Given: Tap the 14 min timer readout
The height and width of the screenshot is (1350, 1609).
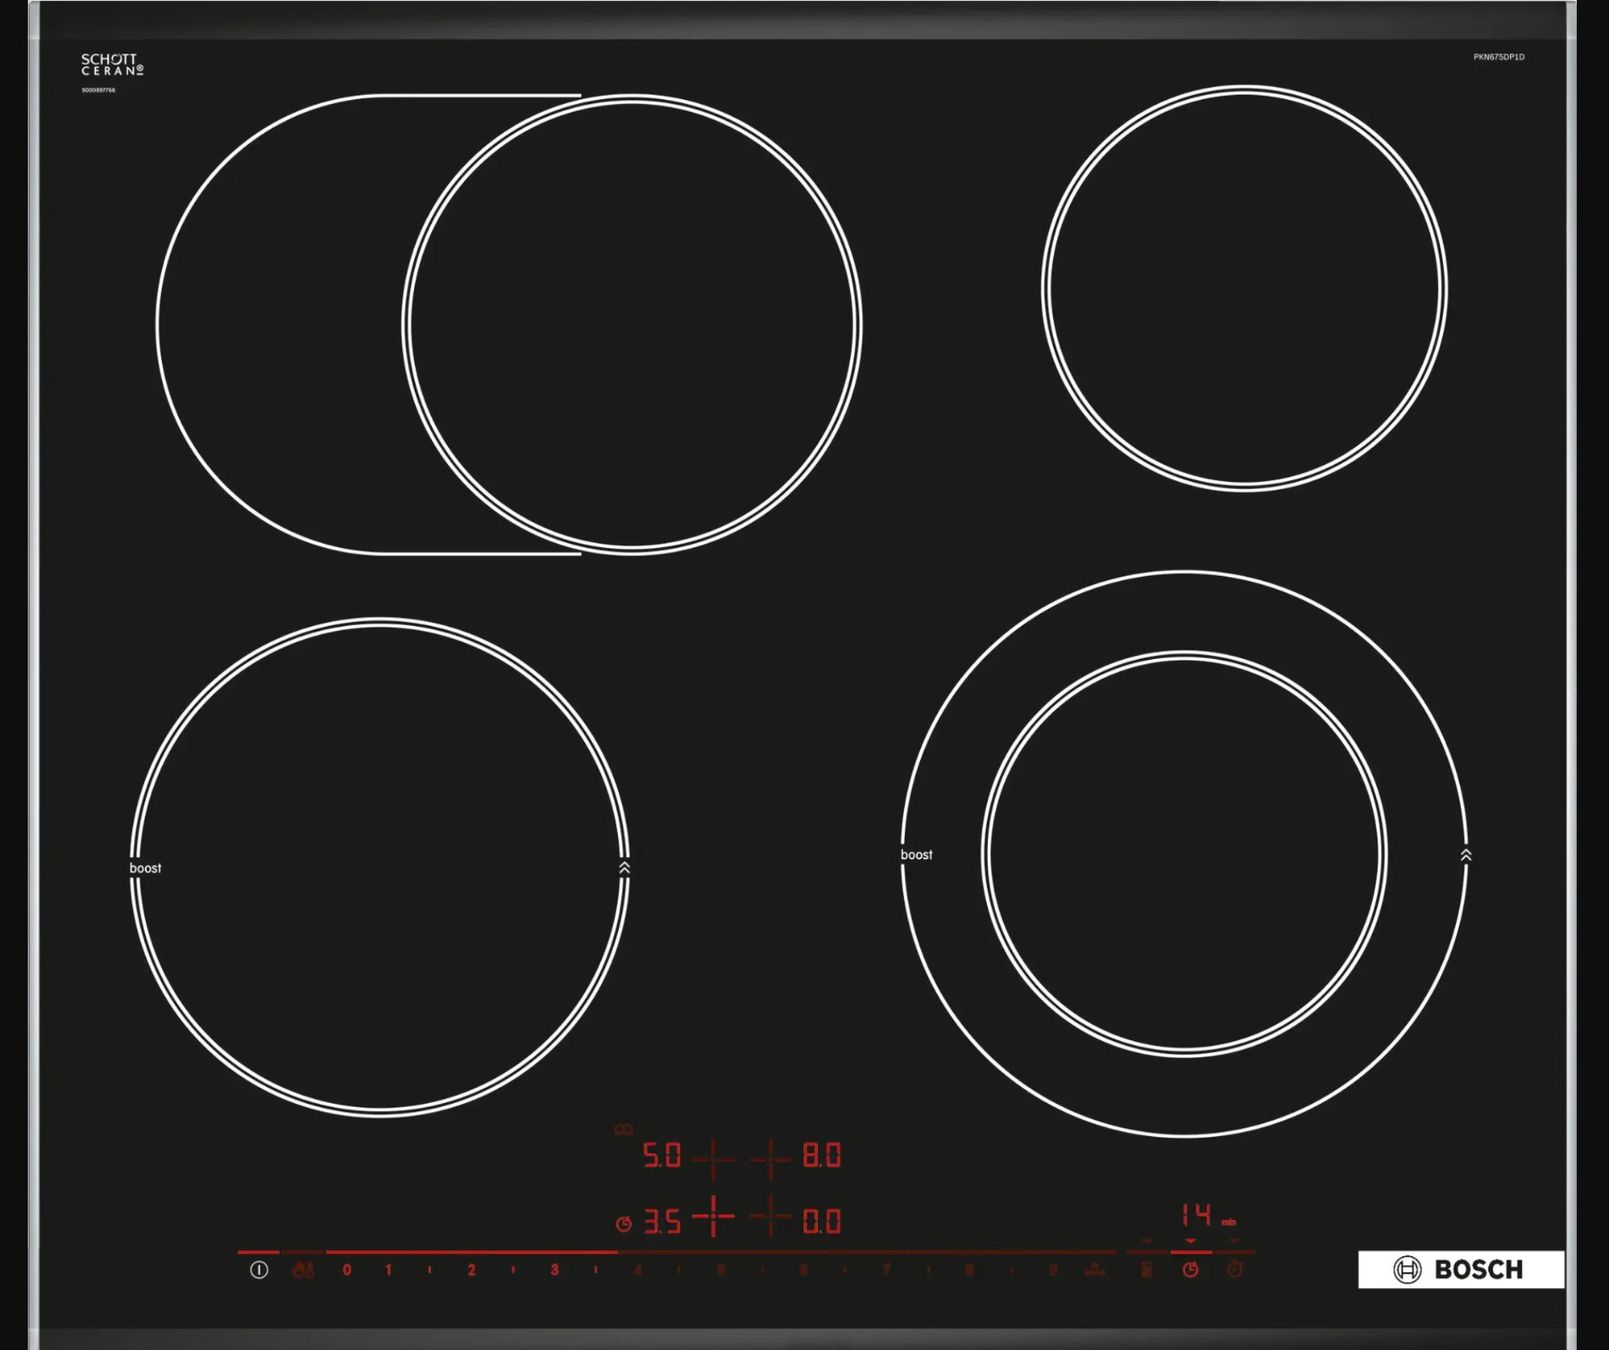Looking at the screenshot, I should tap(1208, 1215).
